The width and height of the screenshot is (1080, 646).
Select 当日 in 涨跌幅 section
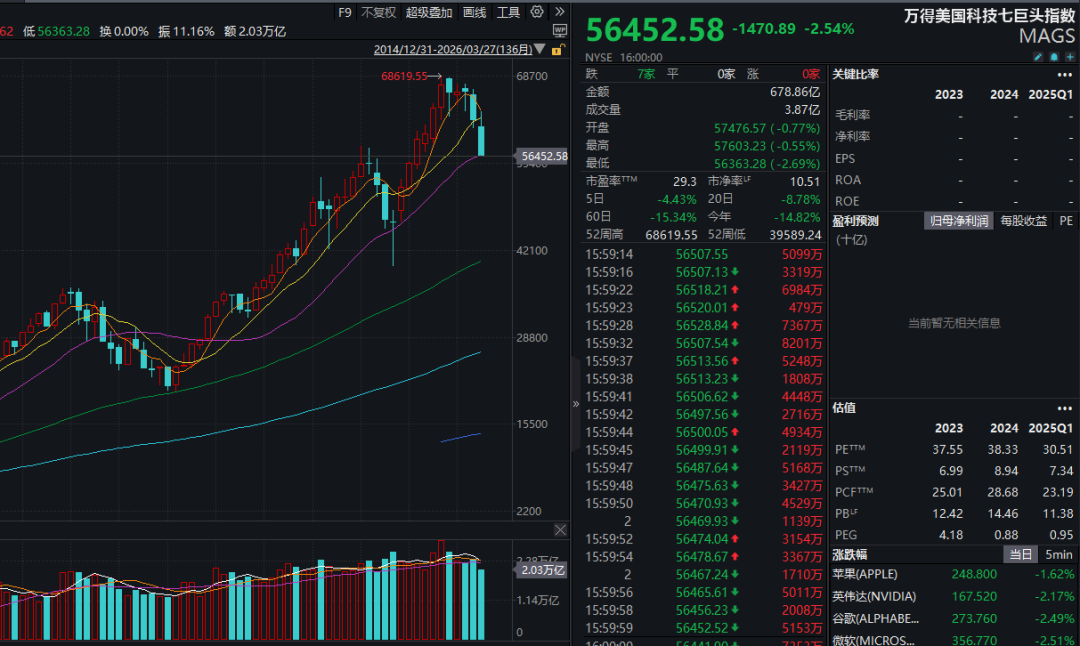pos(1021,554)
